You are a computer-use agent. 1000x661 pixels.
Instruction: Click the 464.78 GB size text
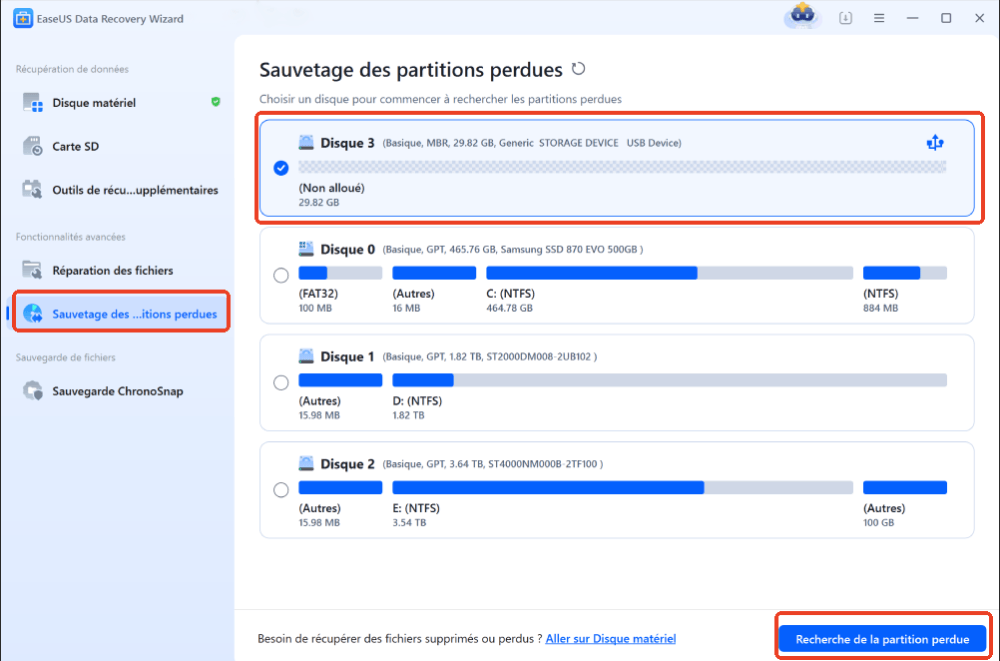coord(509,308)
